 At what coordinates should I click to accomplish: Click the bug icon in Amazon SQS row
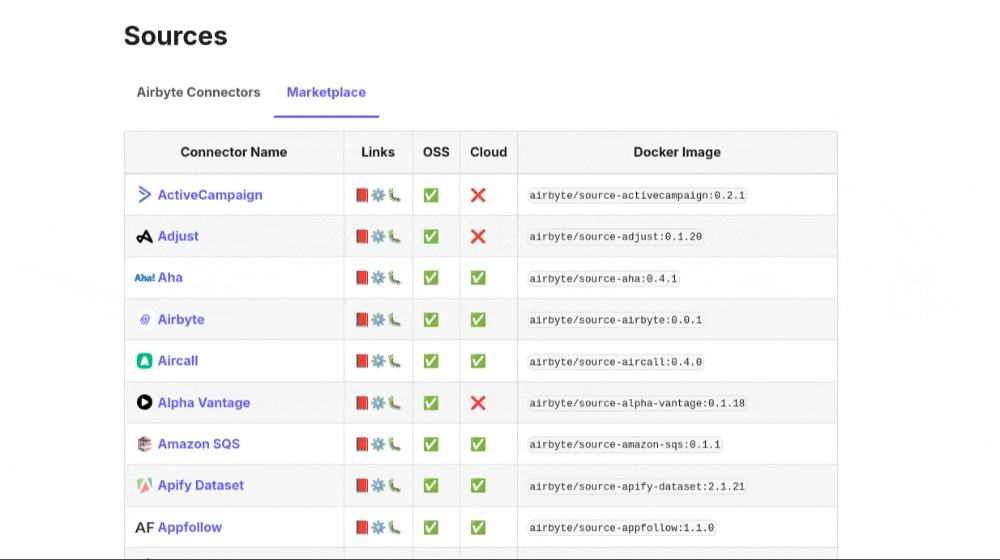(395, 445)
